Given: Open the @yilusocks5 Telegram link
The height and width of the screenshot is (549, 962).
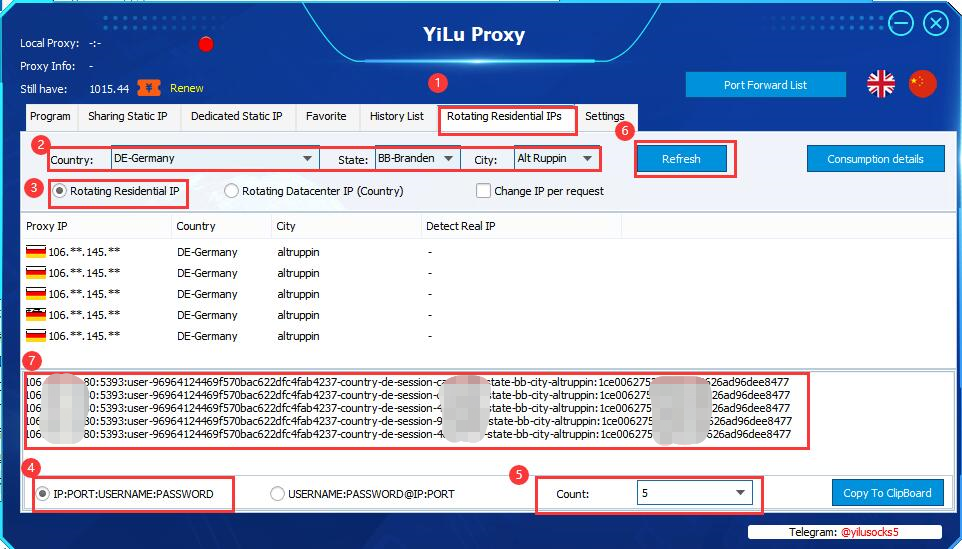Looking at the screenshot, I should pyautogui.click(x=870, y=532).
